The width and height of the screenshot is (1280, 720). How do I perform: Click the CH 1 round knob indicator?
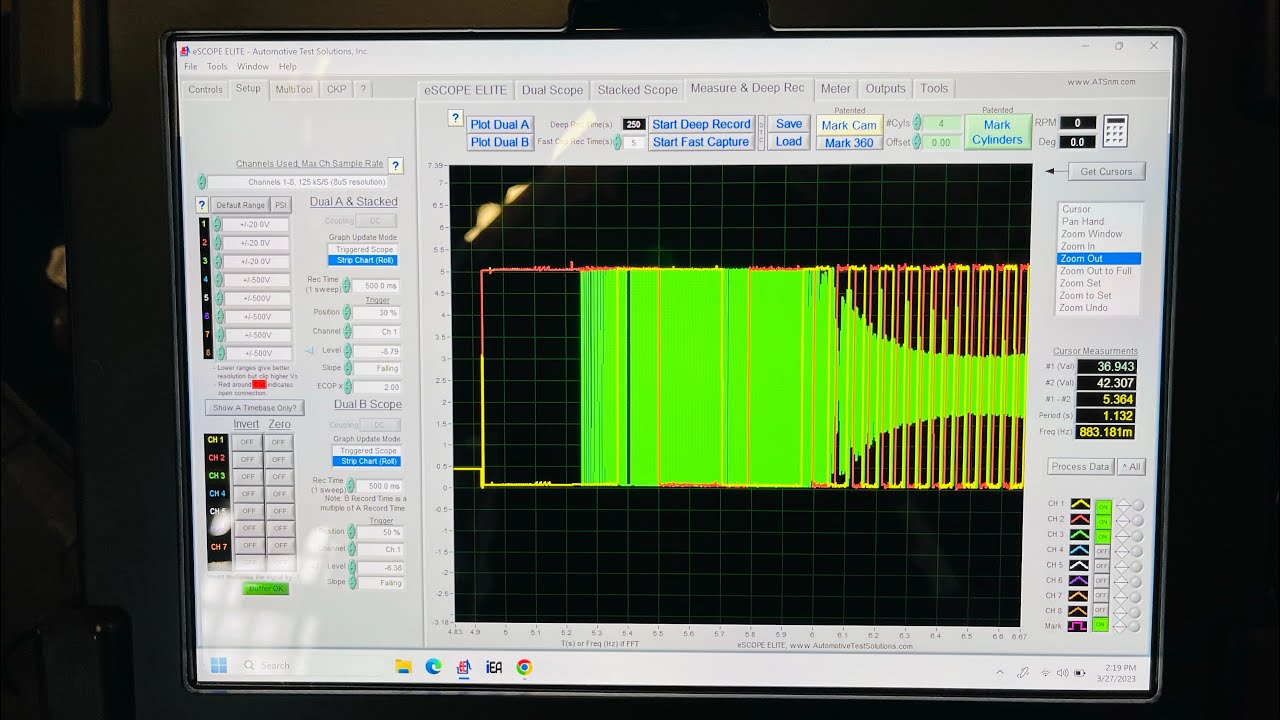tap(1138, 504)
